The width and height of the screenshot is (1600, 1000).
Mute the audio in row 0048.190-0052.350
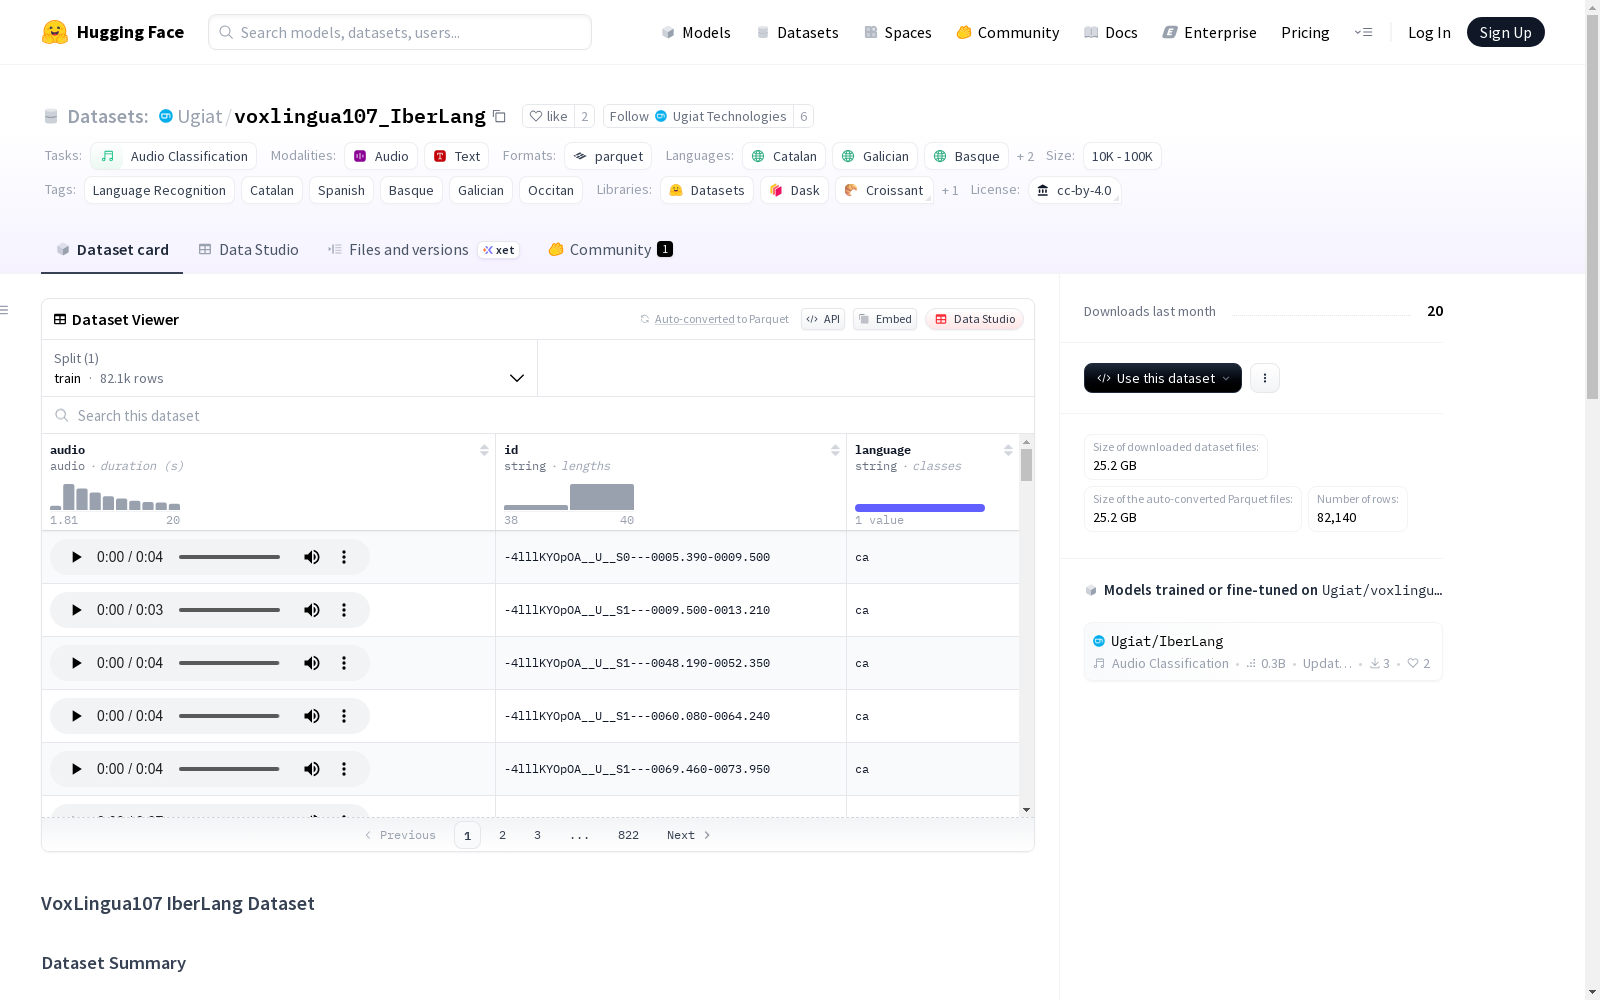[312, 663]
